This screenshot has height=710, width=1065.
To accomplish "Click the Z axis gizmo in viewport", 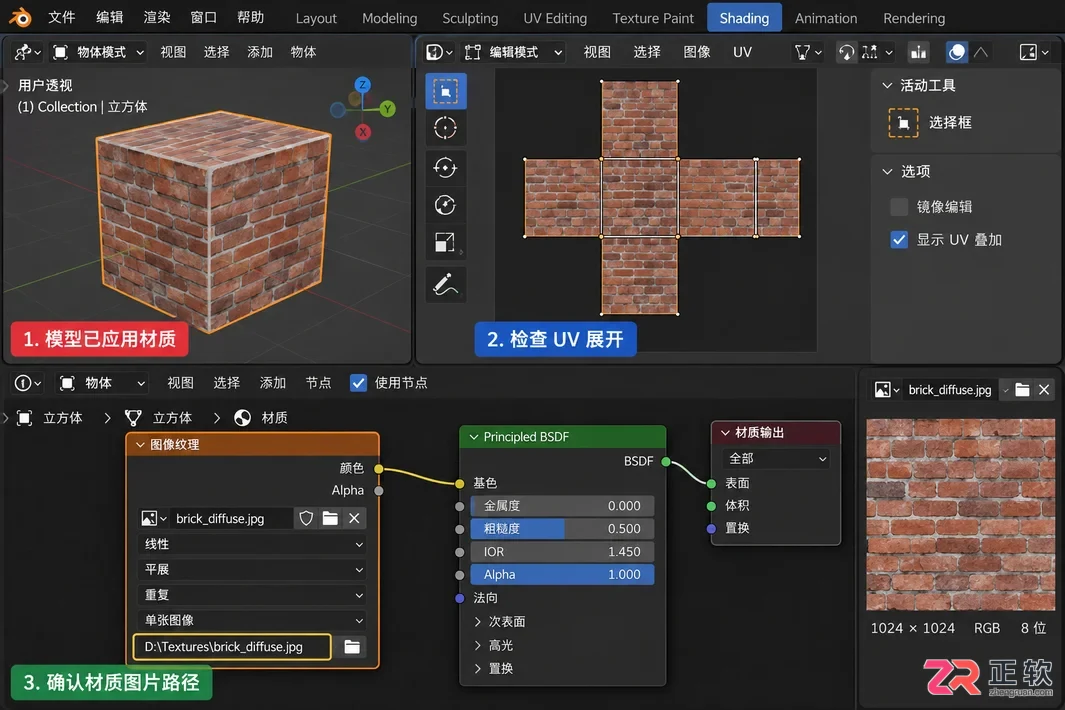I will click(x=363, y=84).
